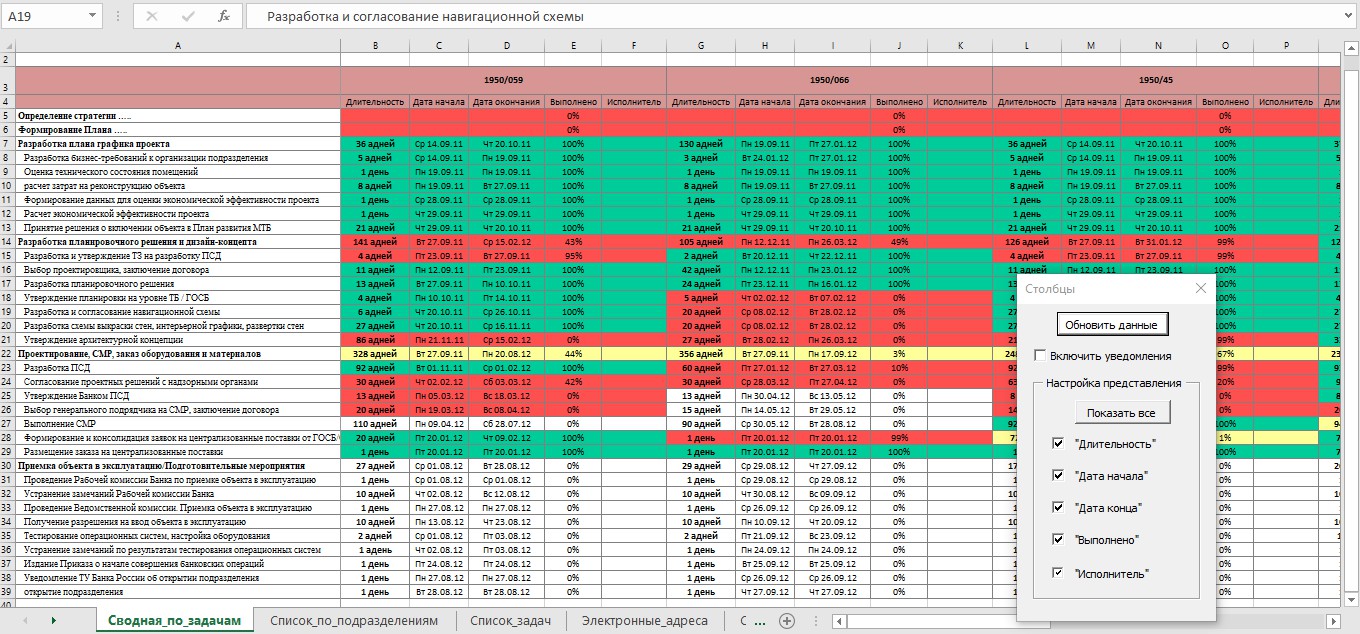Viewport: 1360px width, 634px height.
Task: Select column G header
Action: pos(701,45)
